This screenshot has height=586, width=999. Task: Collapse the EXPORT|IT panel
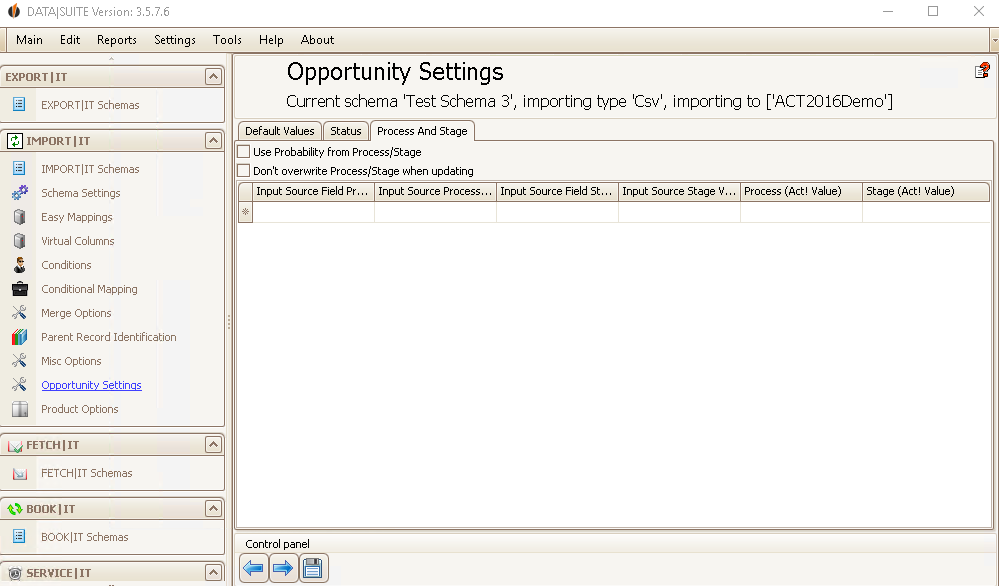(213, 77)
